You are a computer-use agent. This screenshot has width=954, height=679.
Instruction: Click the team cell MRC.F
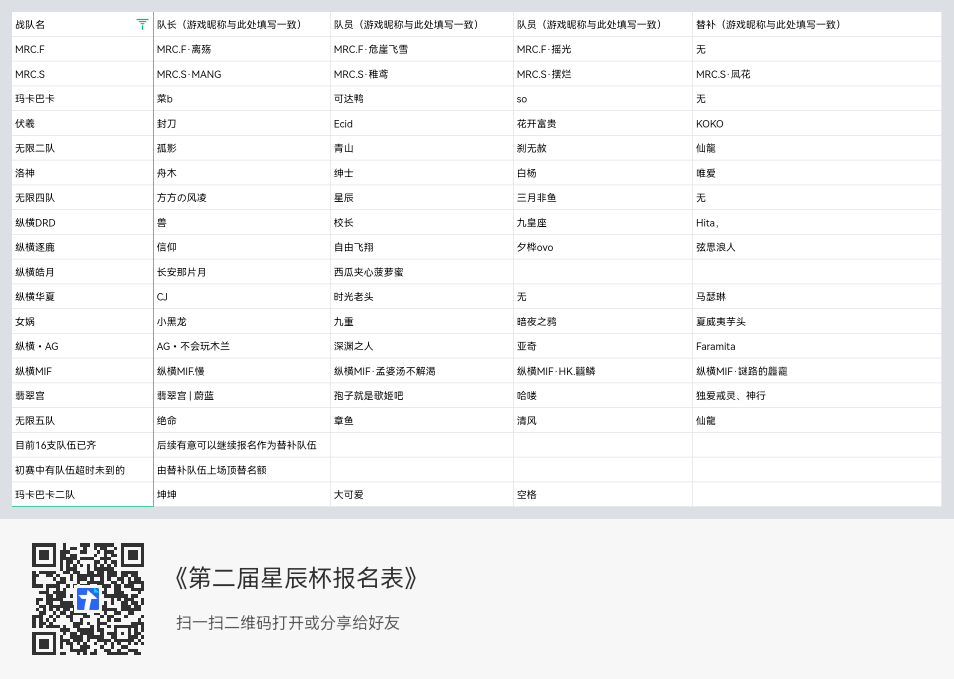(x=82, y=49)
